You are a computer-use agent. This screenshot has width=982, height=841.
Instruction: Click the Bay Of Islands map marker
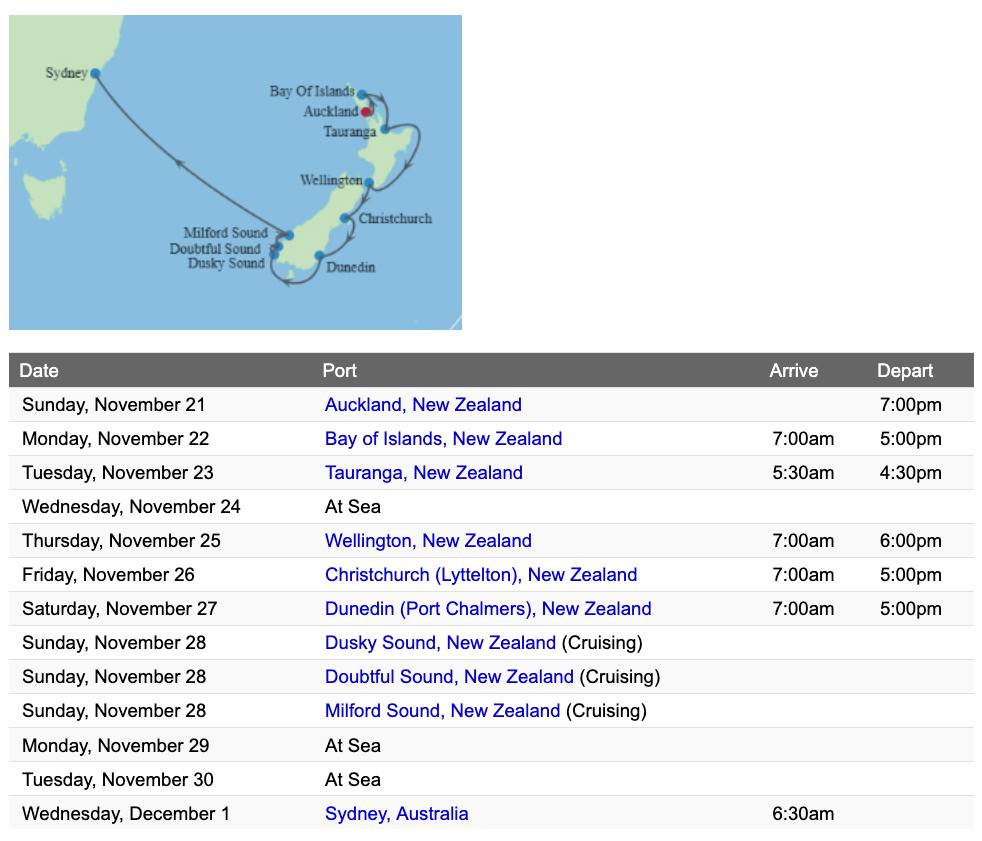(362, 93)
